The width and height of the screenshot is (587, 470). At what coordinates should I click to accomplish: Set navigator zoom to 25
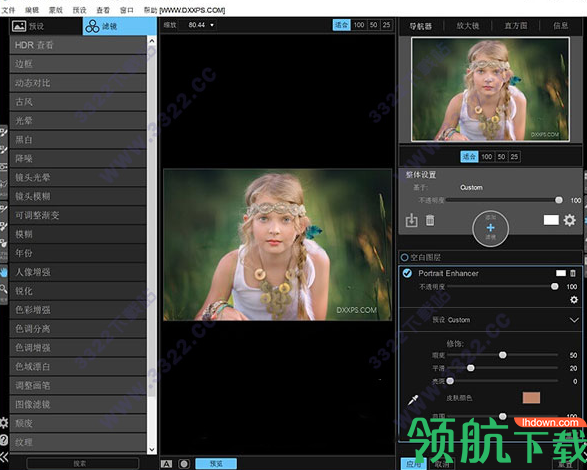pyautogui.click(x=514, y=157)
